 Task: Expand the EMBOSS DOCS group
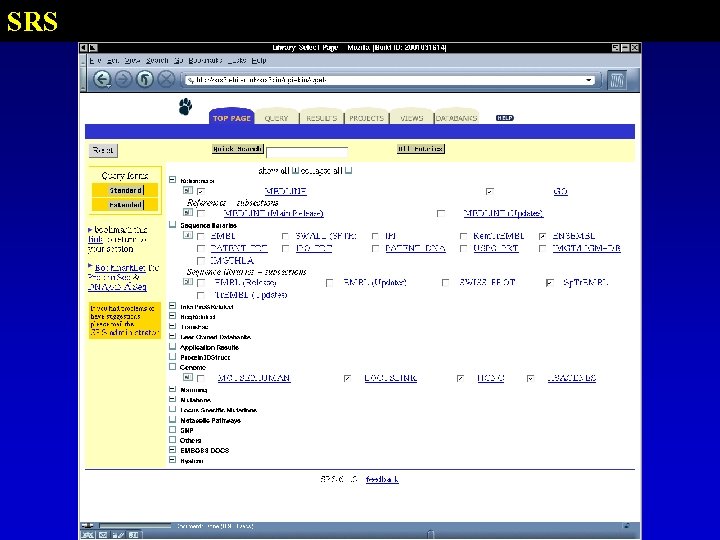click(173, 450)
